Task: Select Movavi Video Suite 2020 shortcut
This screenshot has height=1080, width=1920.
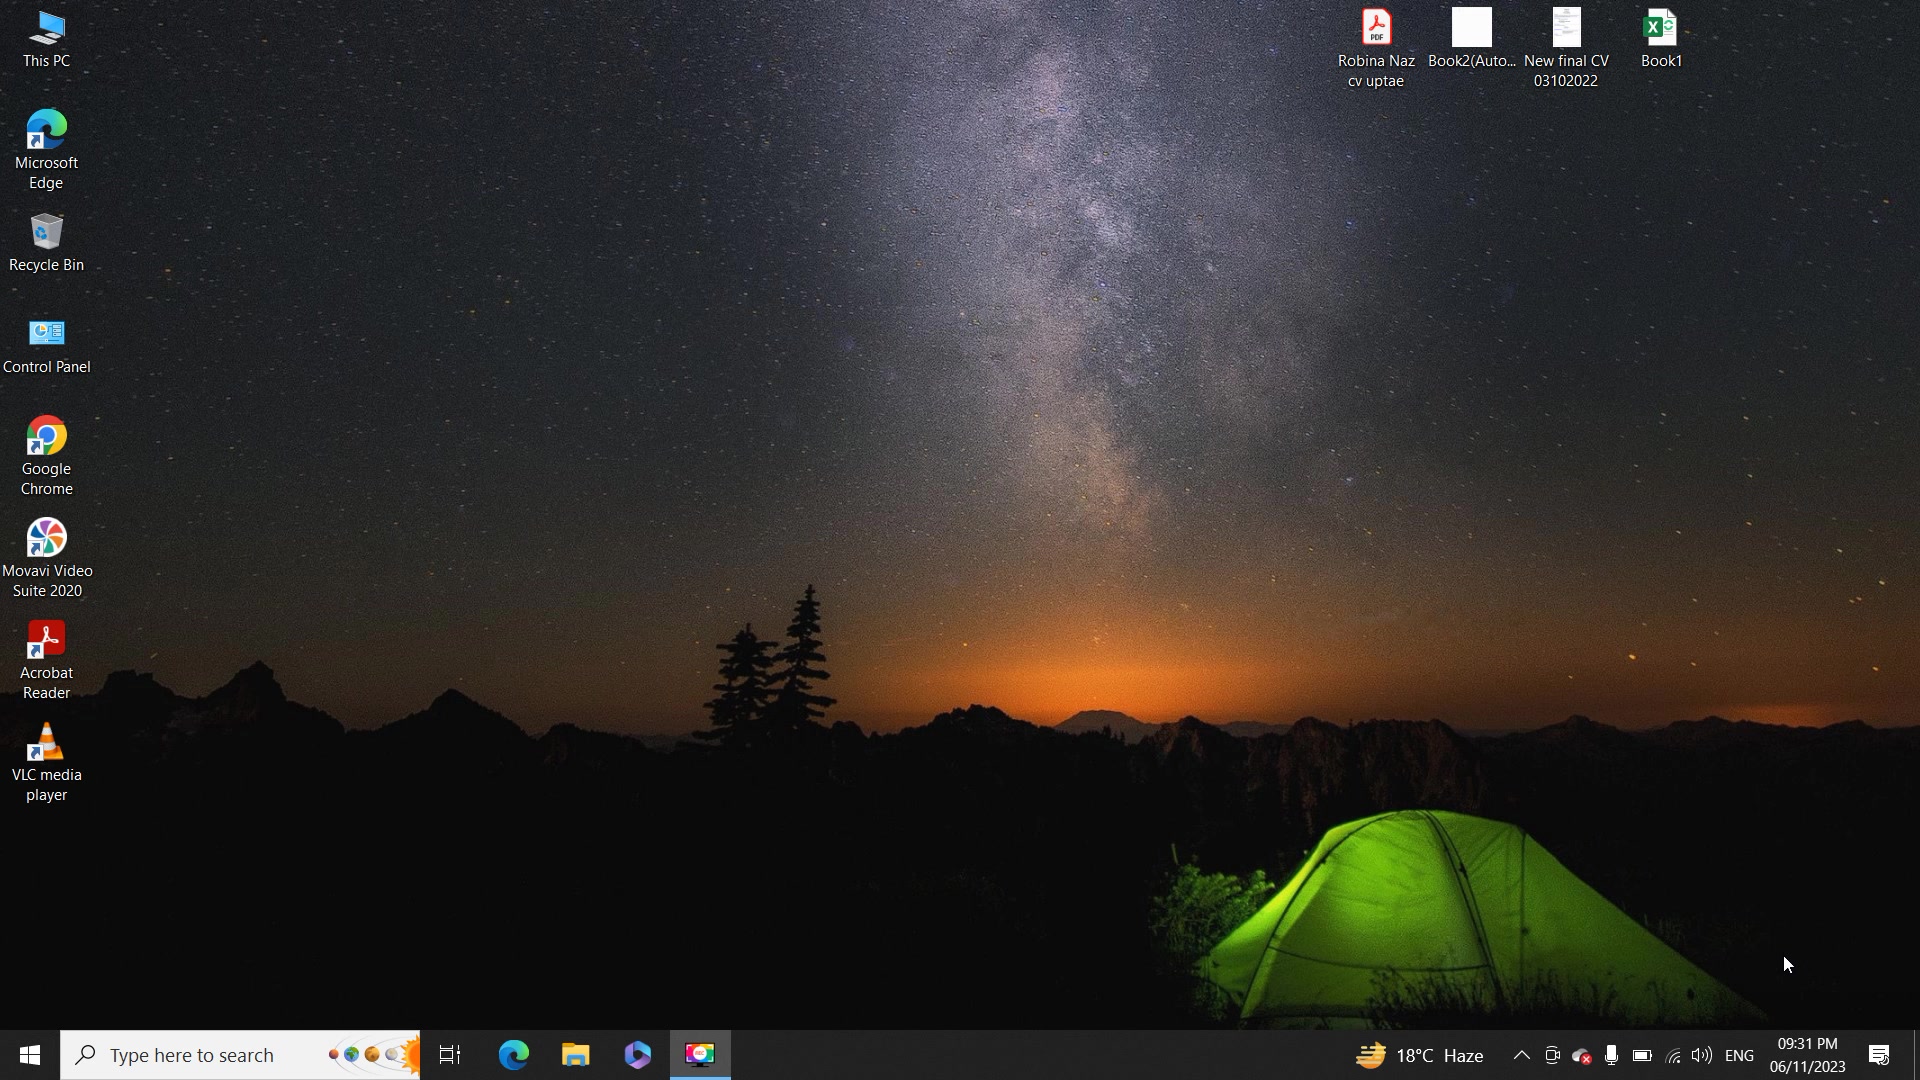Action: 46,558
